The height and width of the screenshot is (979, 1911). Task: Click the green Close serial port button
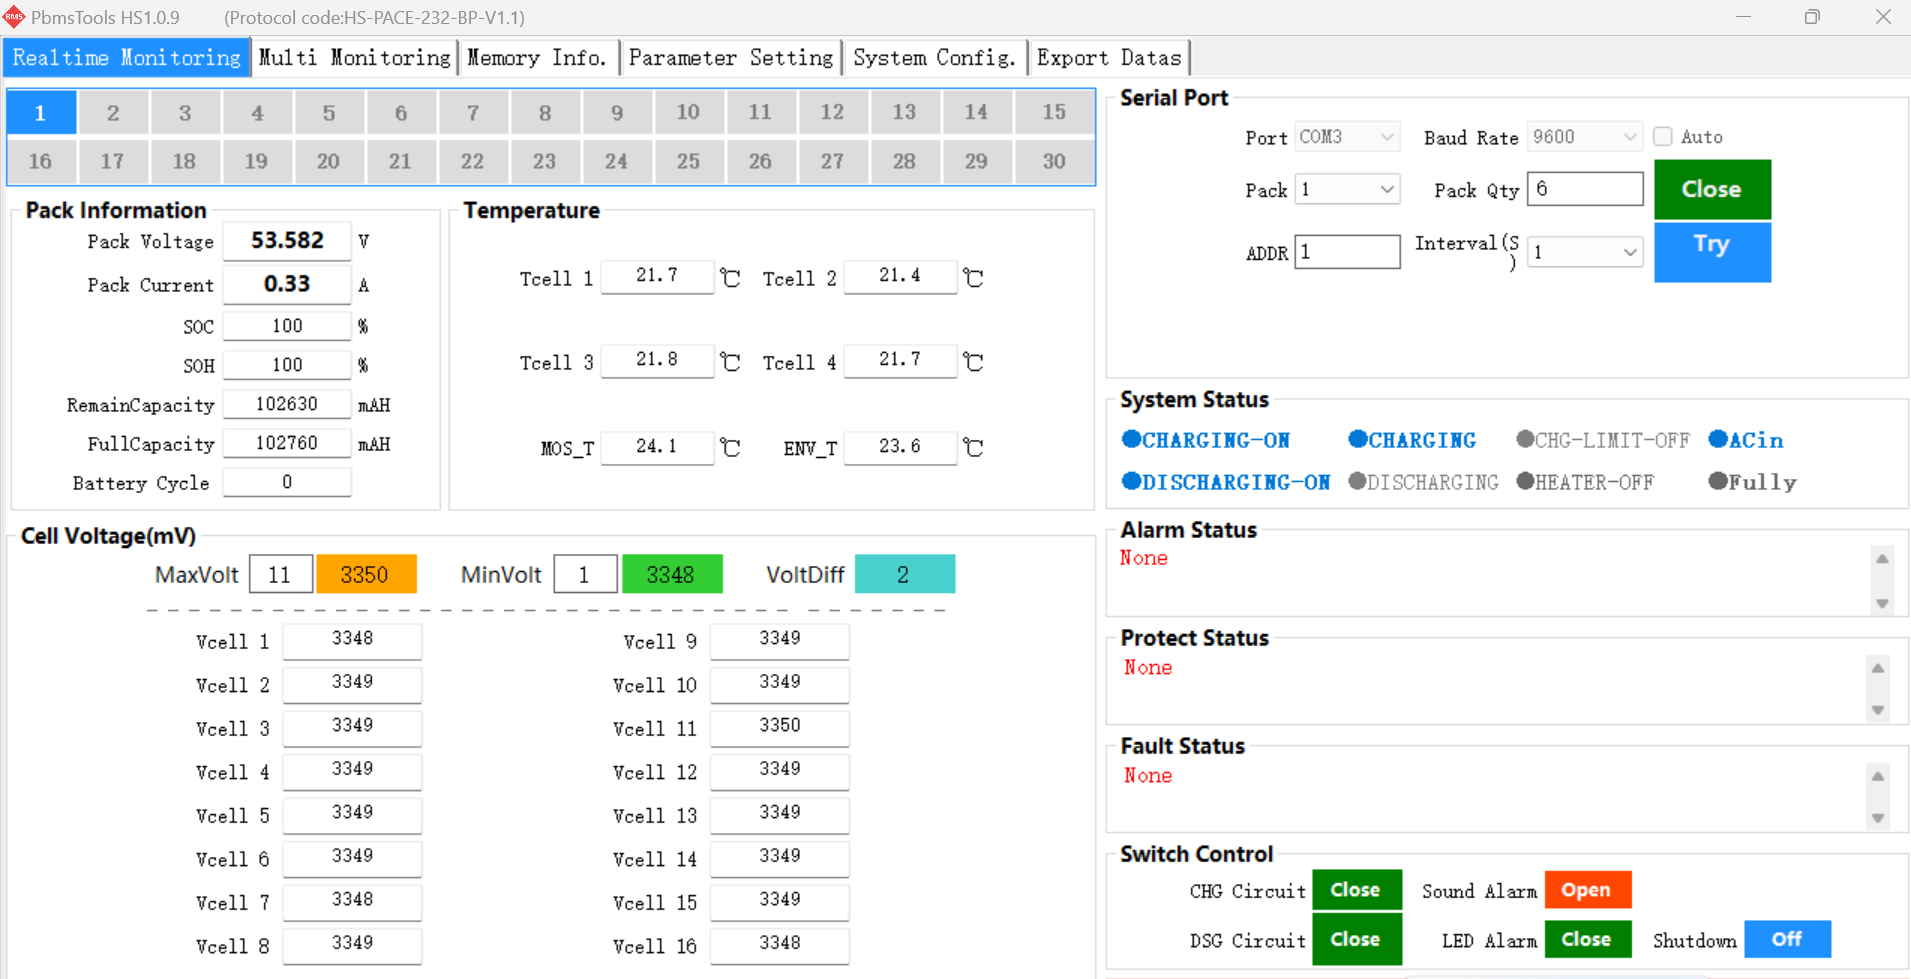coord(1712,189)
